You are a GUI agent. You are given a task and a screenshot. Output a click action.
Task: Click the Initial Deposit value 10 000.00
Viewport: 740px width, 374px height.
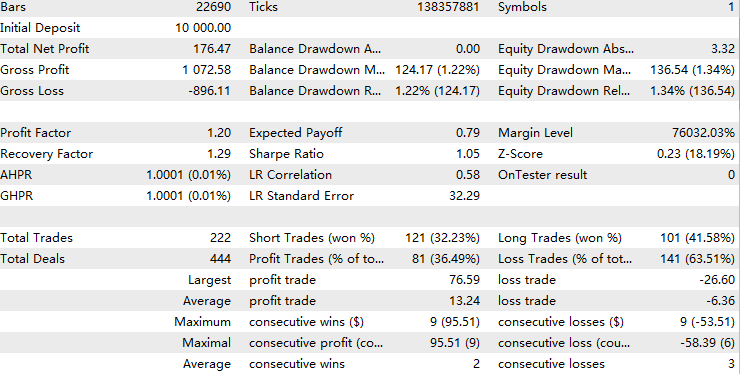click(203, 28)
